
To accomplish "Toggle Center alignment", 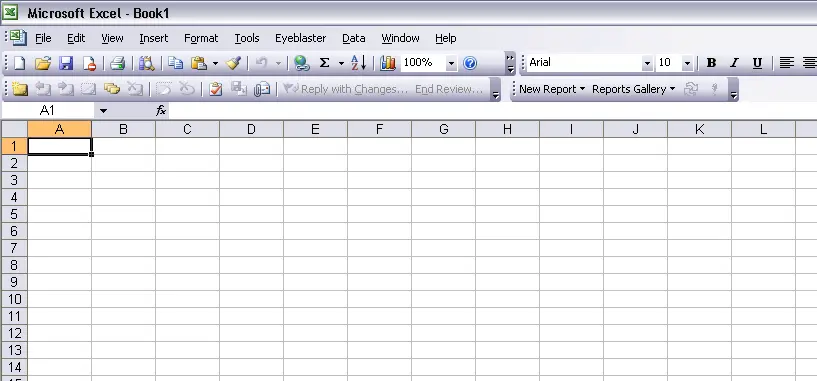I will [x=809, y=63].
